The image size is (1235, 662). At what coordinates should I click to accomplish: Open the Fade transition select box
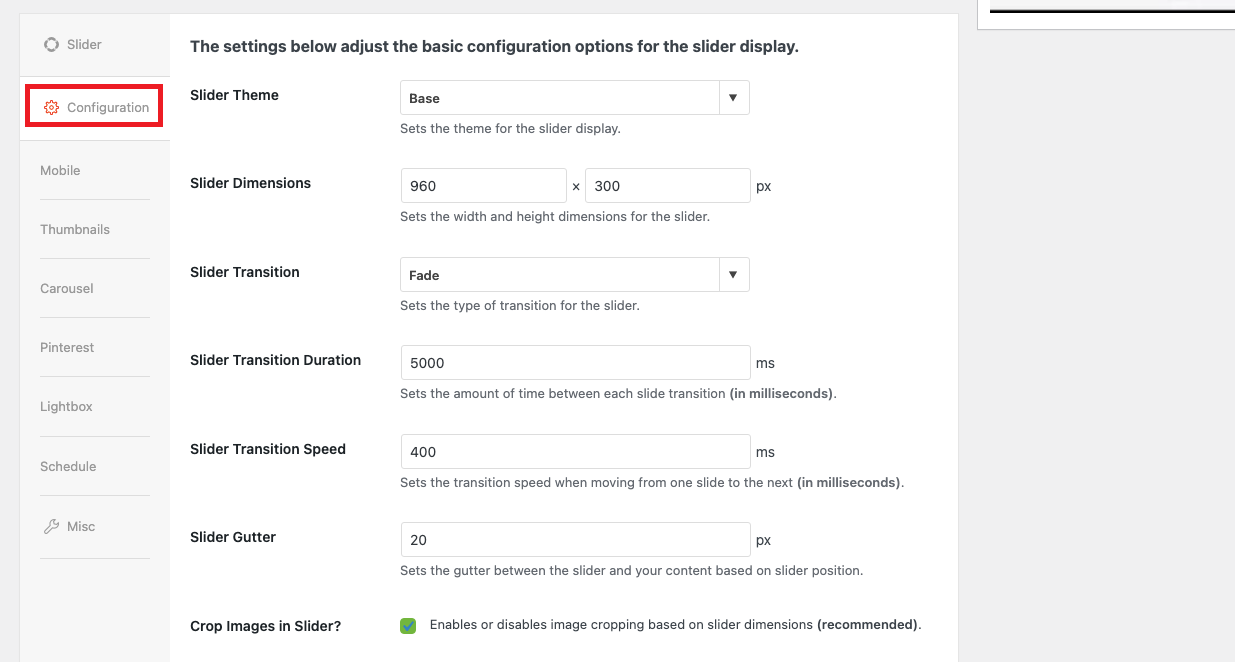pos(575,275)
